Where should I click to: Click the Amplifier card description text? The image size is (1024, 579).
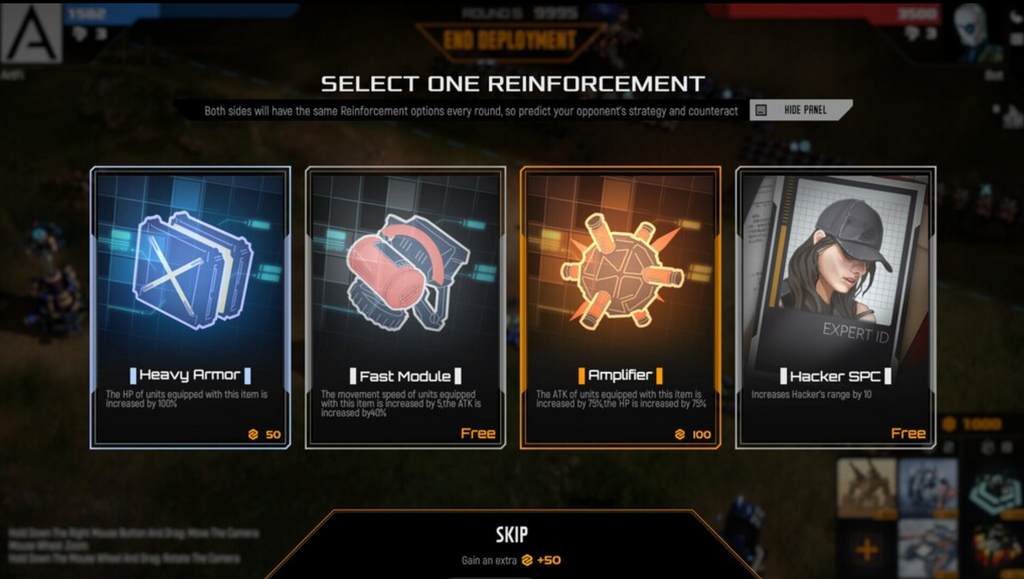click(x=621, y=399)
